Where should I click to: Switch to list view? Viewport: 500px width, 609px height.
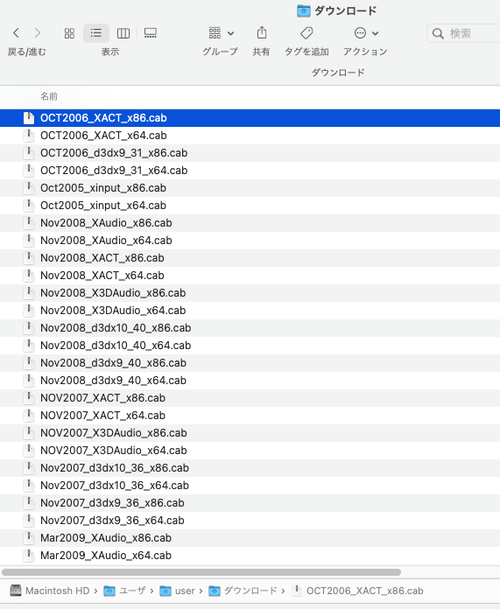pyautogui.click(x=96, y=33)
